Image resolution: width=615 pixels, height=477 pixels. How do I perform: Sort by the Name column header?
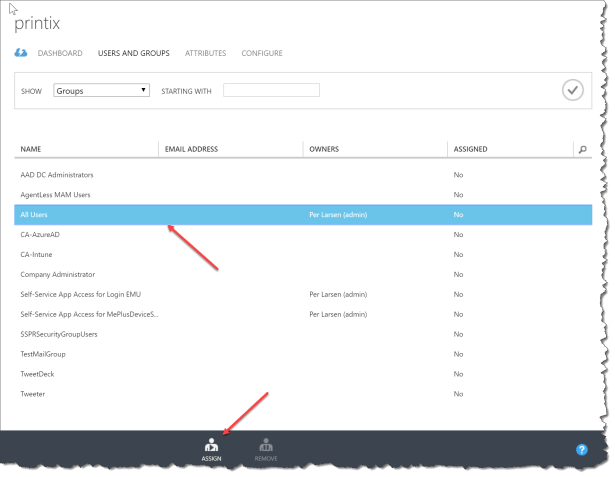coord(31,149)
